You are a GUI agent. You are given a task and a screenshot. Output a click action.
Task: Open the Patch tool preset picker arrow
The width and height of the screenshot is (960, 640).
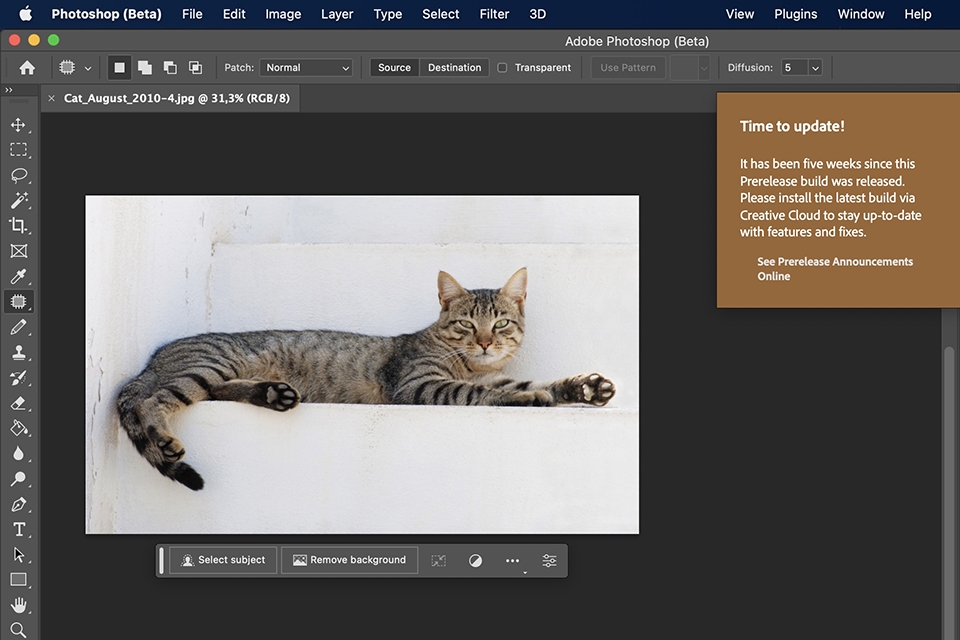click(88, 68)
